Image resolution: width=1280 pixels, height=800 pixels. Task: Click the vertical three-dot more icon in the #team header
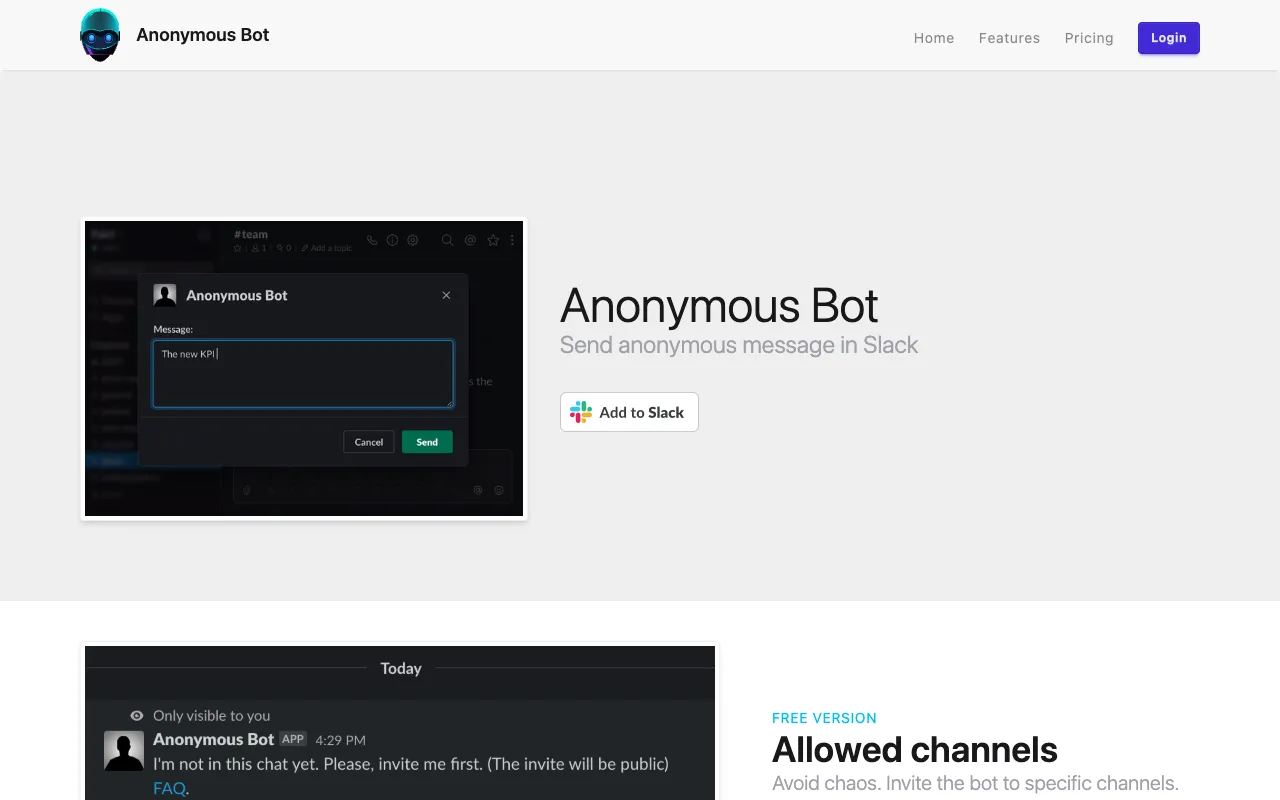512,240
